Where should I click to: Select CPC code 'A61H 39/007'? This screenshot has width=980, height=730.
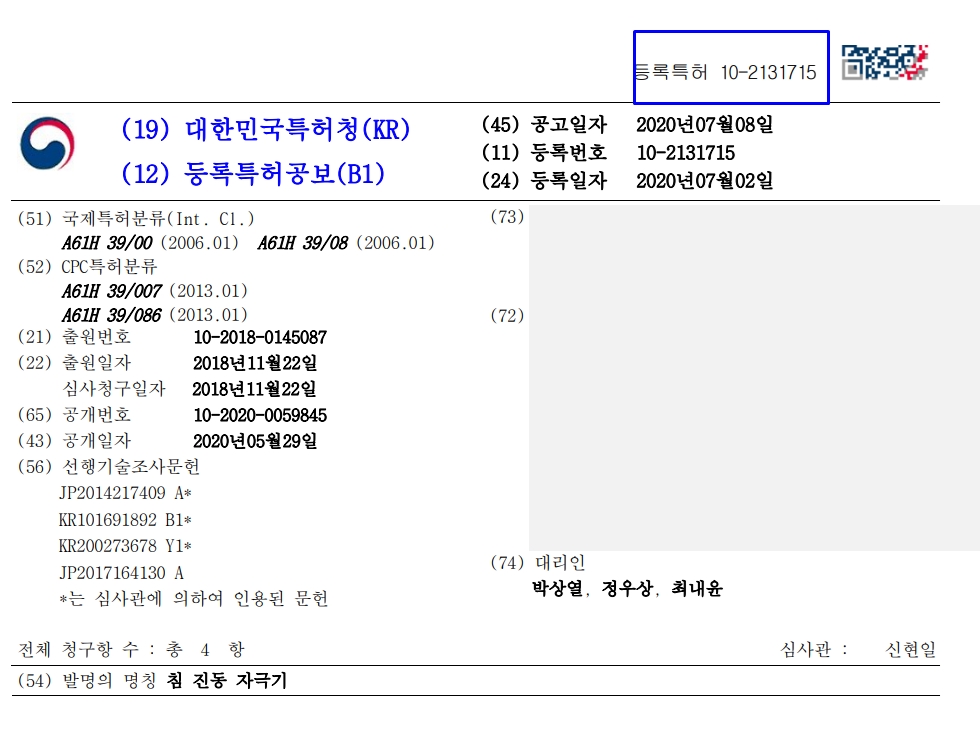(x=111, y=291)
